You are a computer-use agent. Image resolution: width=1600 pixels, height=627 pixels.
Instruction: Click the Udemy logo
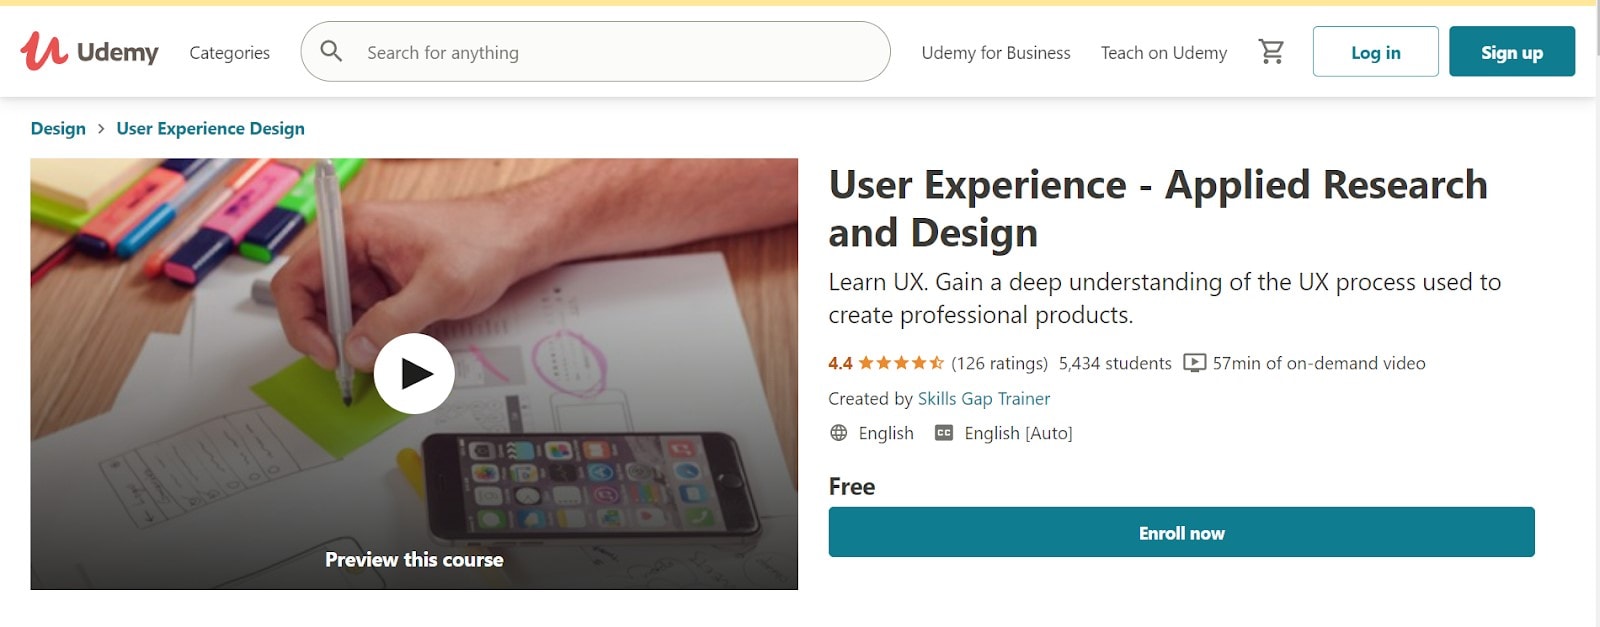(89, 52)
